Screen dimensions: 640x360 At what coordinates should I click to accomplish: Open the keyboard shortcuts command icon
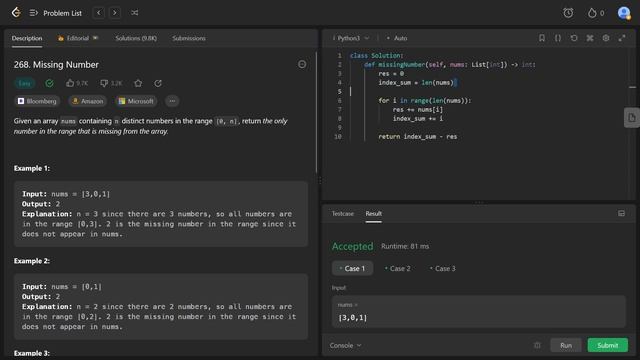tap(590, 38)
